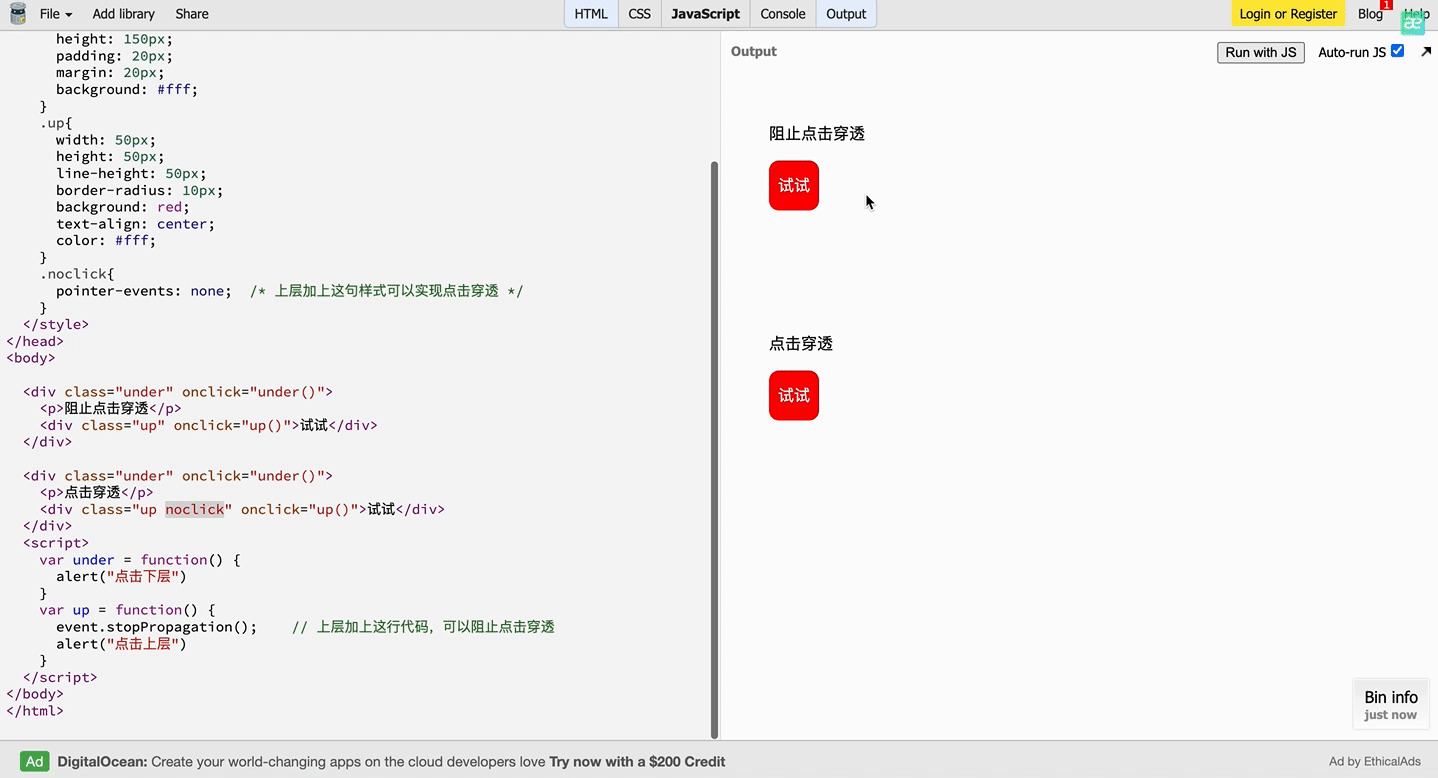1438x778 pixels.
Task: Click the Ad by EthicalAds link
Action: 1375,762
